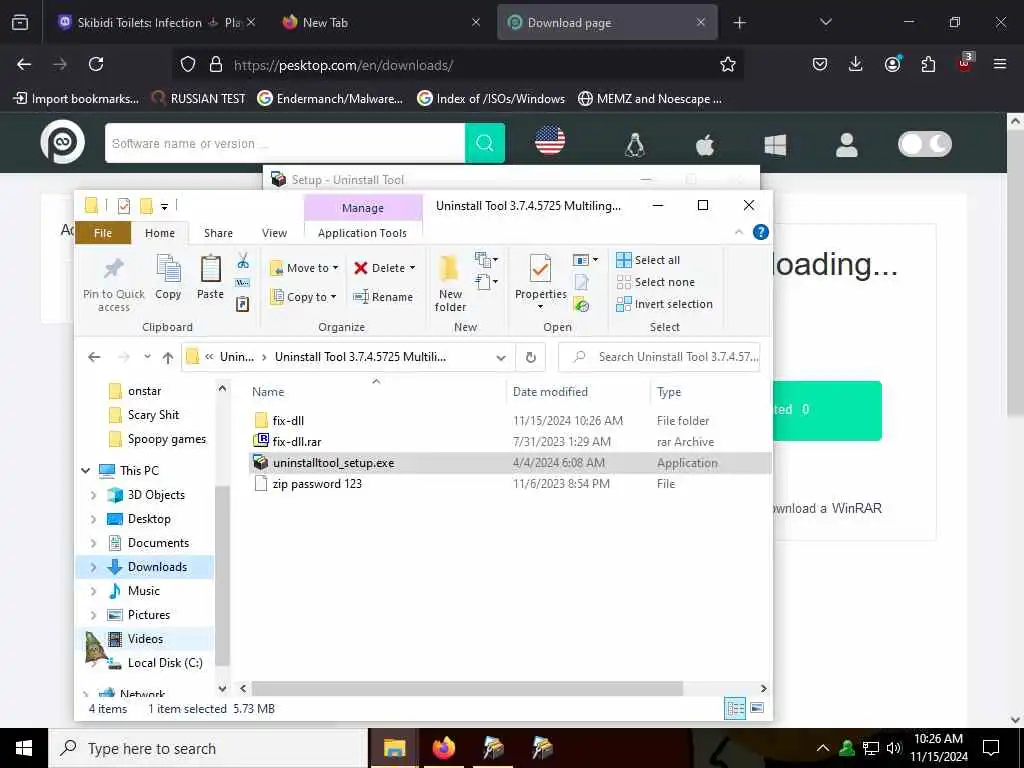The height and width of the screenshot is (768, 1024).
Task: Go up one folder level in Explorer
Action: click(168, 357)
